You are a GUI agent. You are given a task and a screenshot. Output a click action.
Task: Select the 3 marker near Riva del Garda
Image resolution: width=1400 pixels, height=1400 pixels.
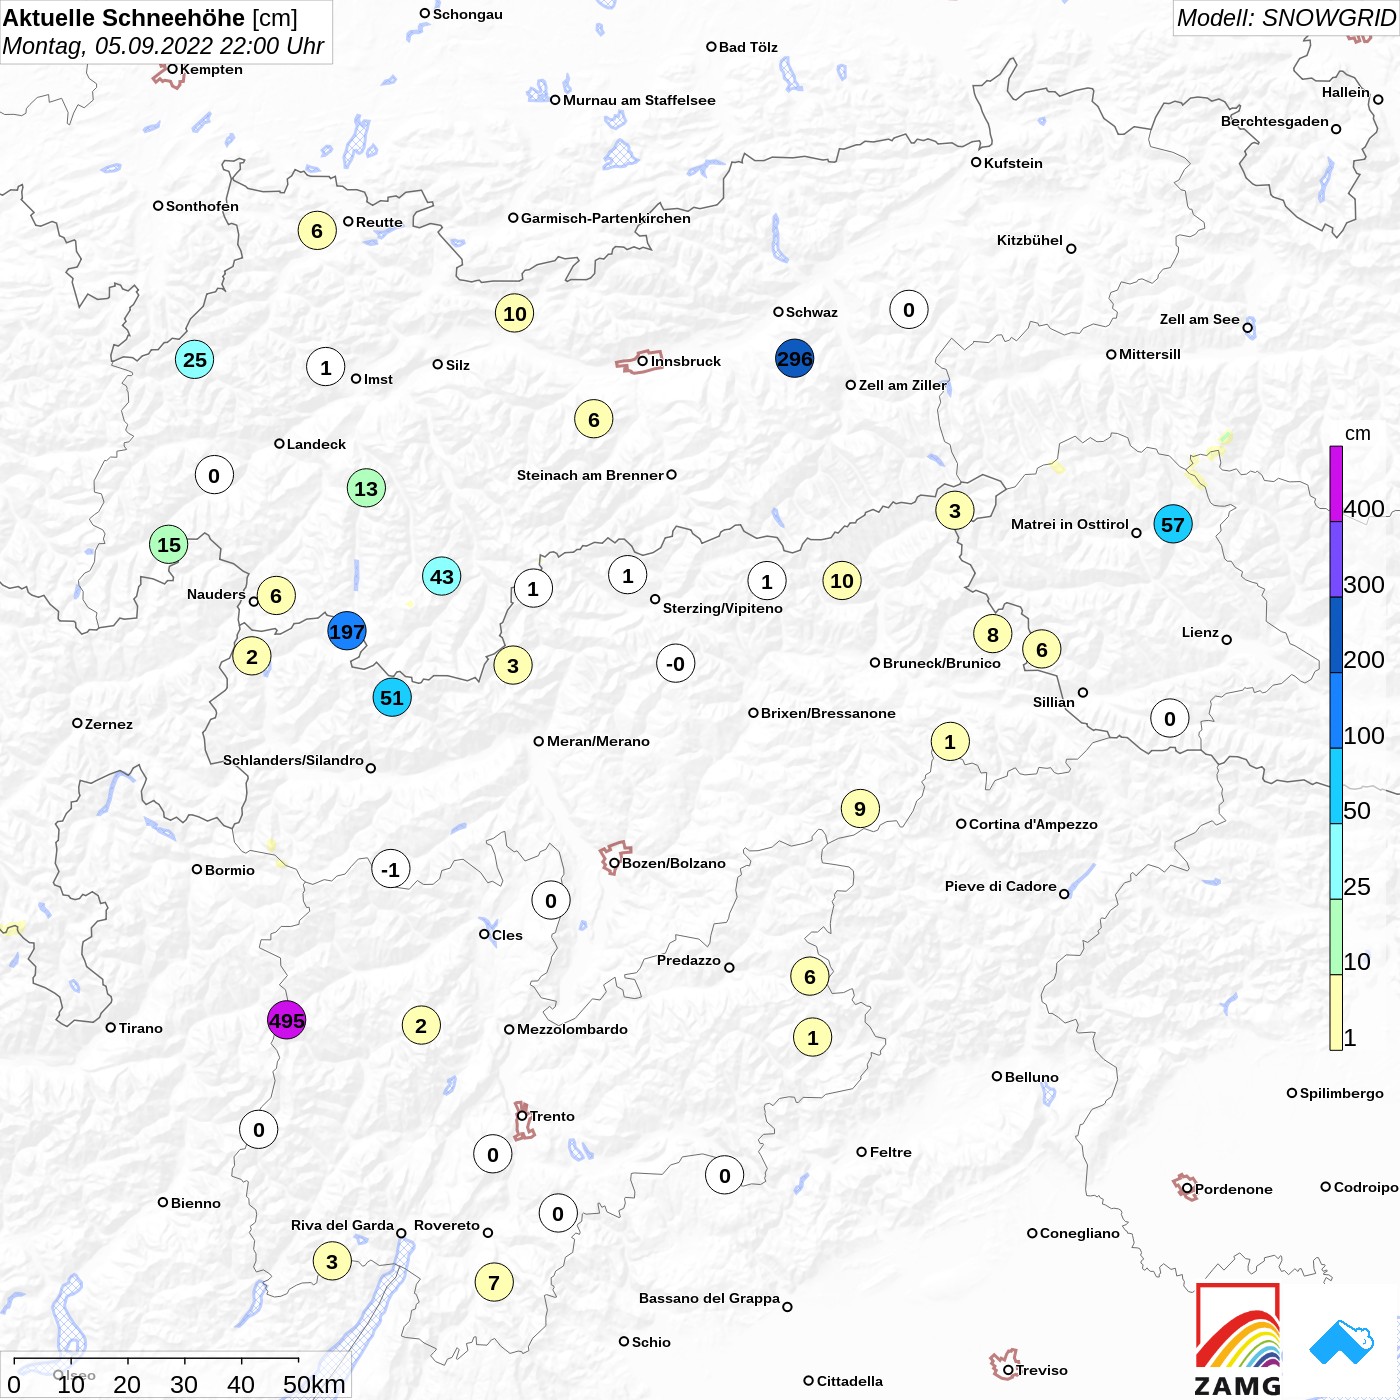(332, 1261)
